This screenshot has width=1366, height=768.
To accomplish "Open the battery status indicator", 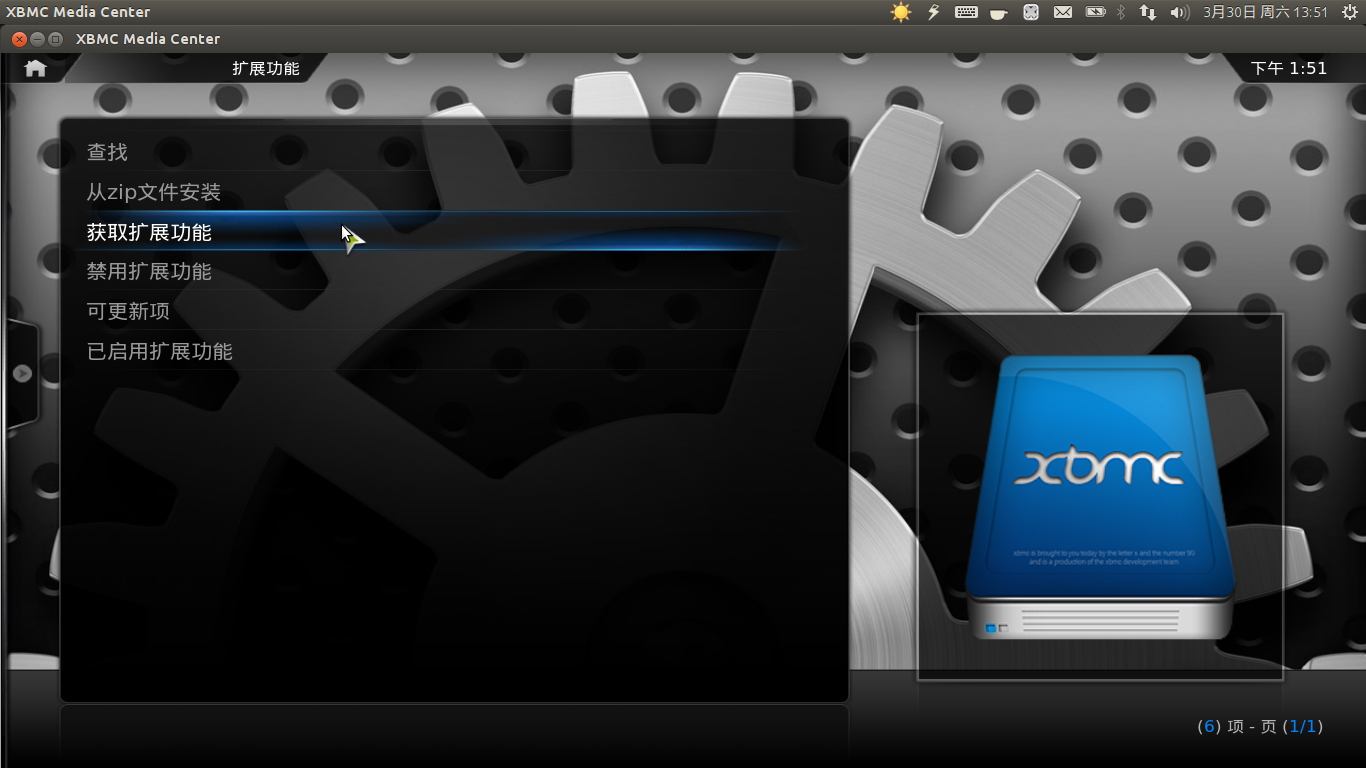I will point(1095,12).
